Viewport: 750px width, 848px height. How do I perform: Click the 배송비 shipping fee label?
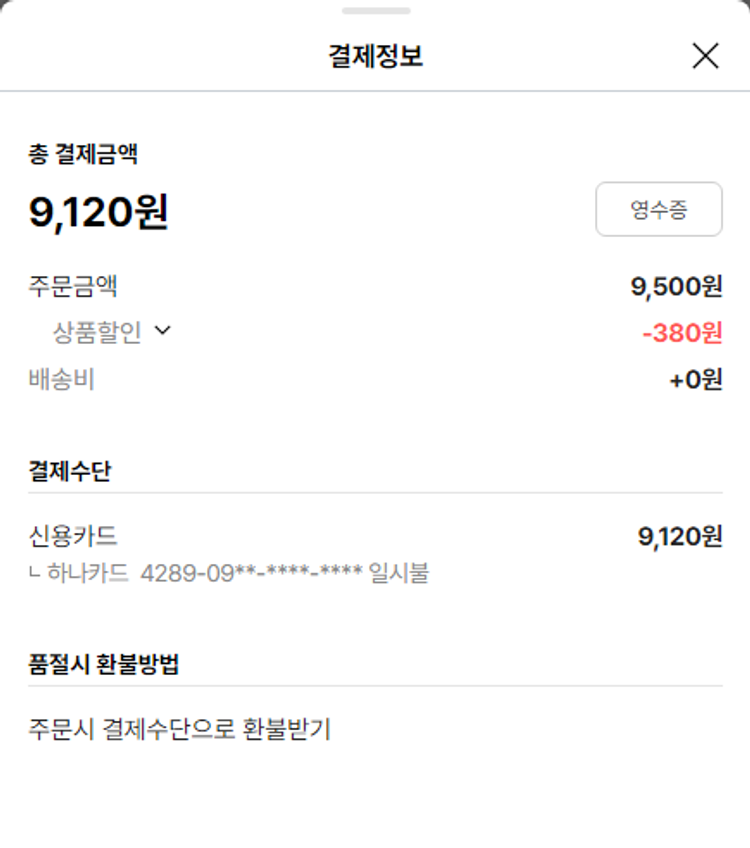coord(62,380)
